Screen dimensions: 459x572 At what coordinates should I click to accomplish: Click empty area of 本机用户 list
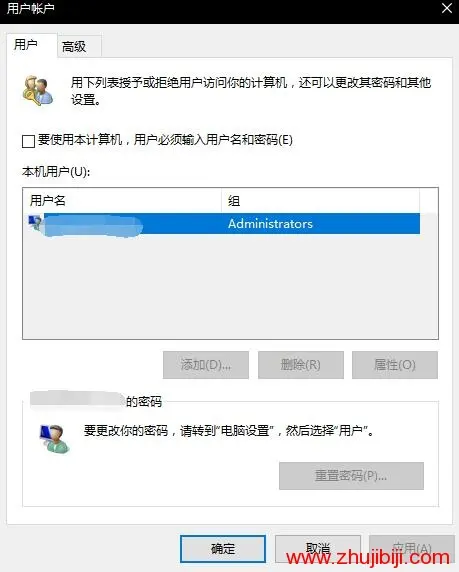(x=230, y=286)
